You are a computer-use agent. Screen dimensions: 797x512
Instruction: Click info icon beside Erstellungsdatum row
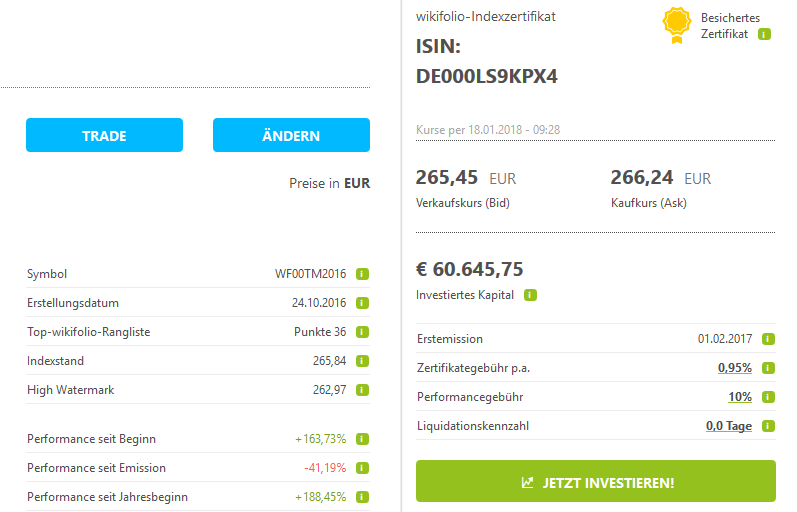pos(363,303)
